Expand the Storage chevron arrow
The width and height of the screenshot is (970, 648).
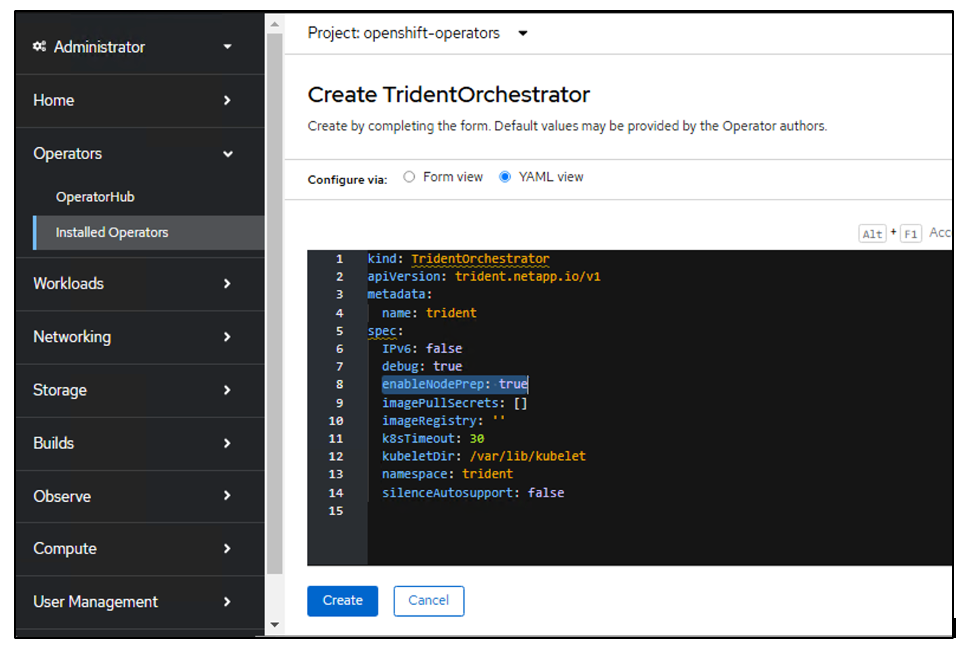coord(227,390)
